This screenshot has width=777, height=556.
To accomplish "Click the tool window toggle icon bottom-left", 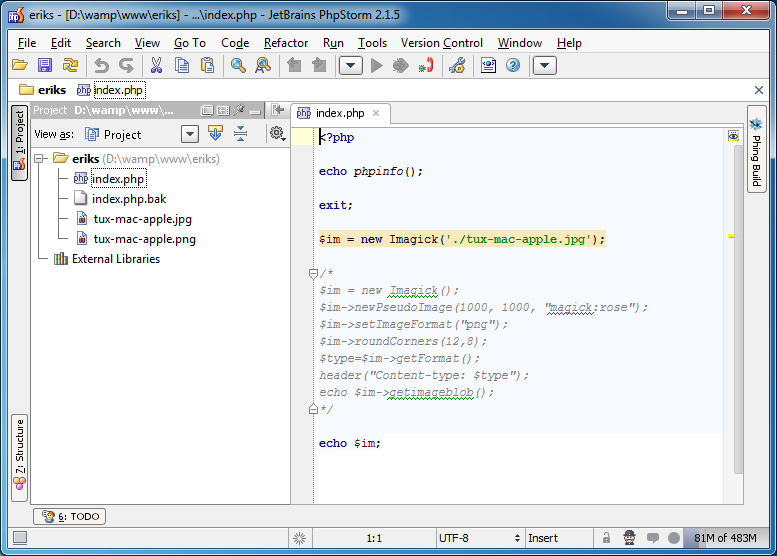I will [20, 538].
